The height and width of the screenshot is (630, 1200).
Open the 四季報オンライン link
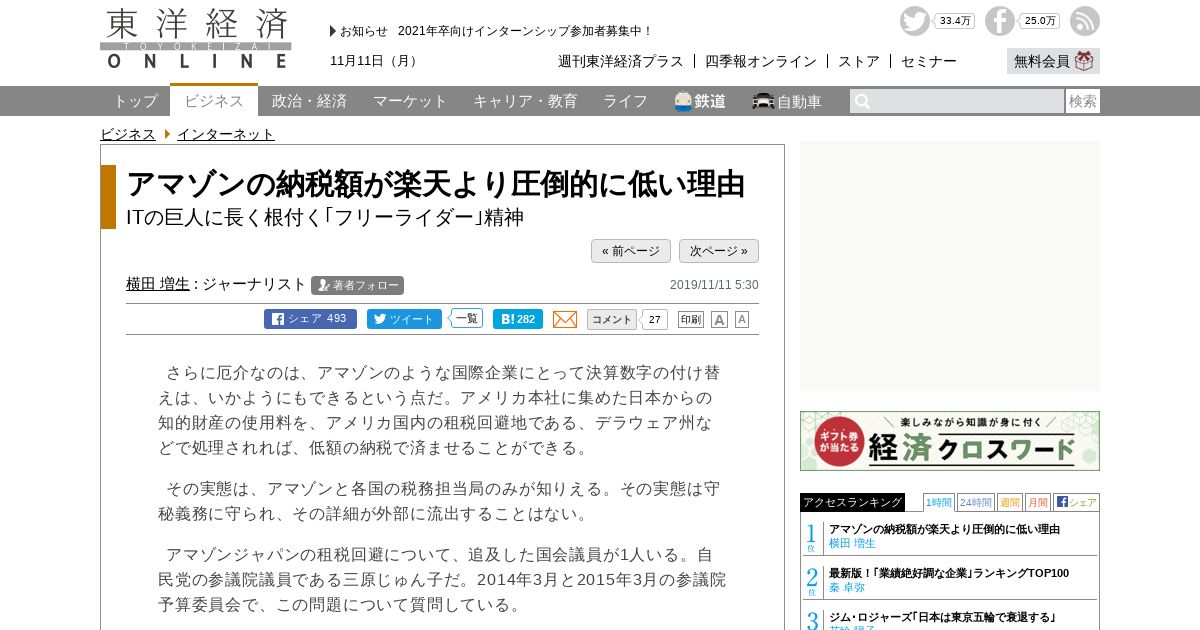coord(761,61)
